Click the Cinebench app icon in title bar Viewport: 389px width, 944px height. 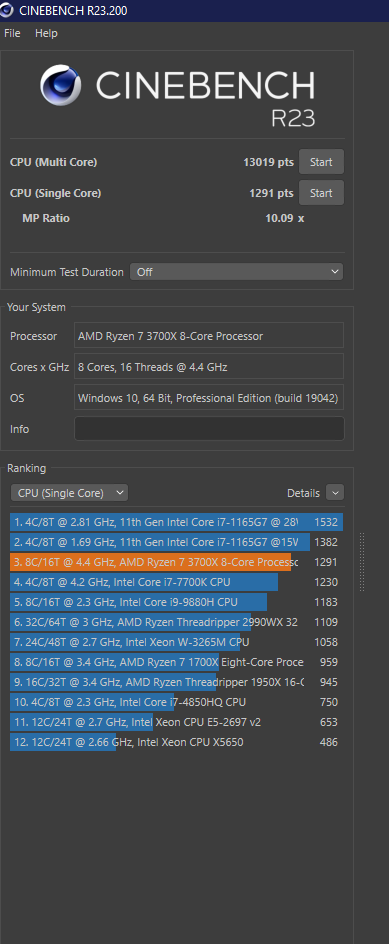(7, 10)
